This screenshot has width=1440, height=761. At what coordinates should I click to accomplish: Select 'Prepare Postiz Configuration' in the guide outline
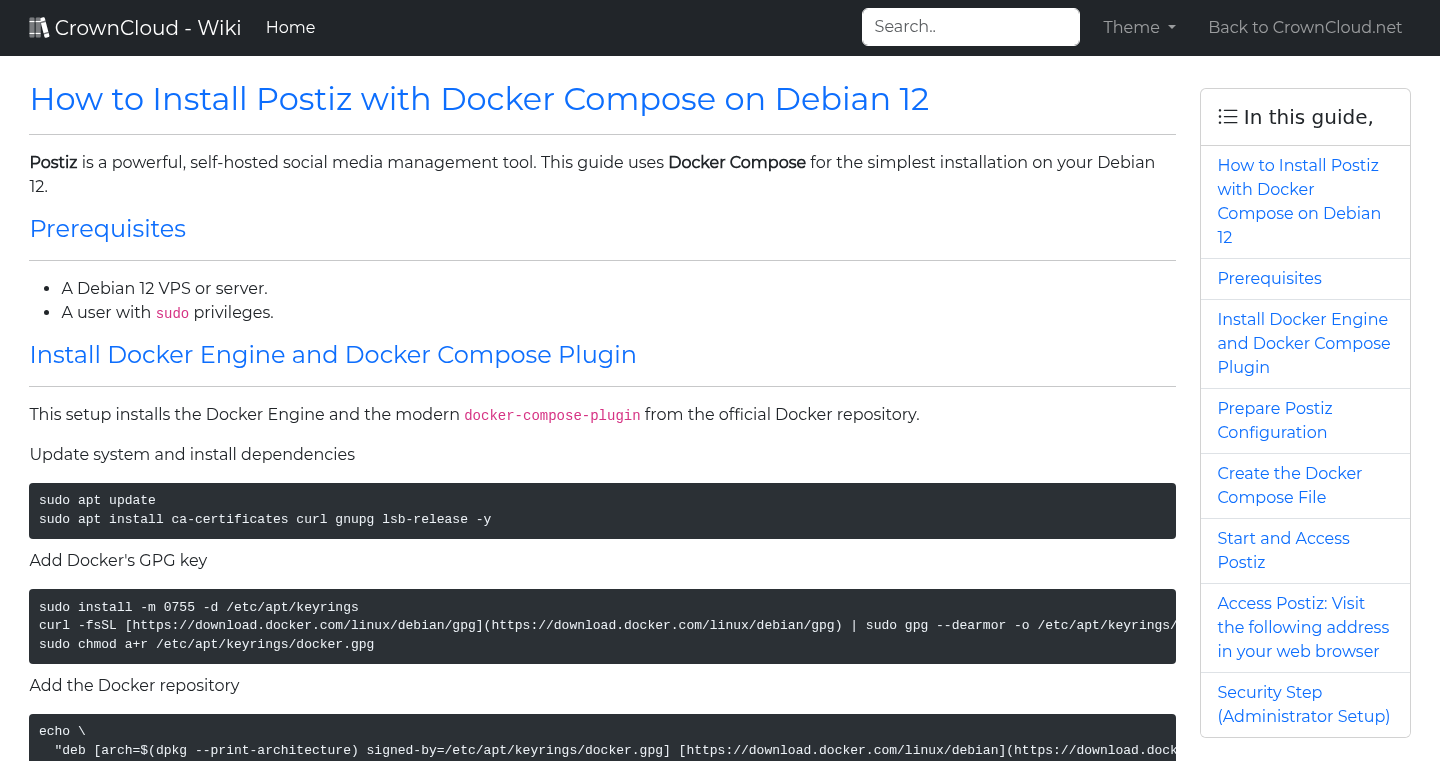coord(1275,420)
